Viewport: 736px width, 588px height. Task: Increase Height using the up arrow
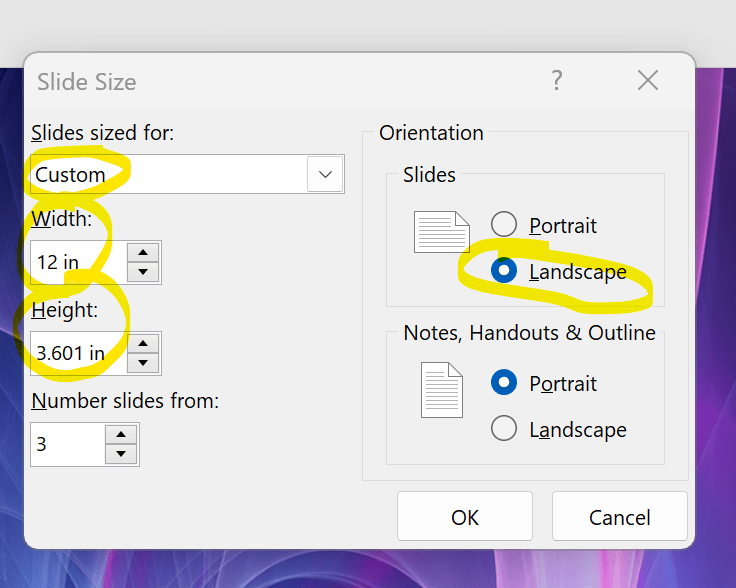point(144,343)
